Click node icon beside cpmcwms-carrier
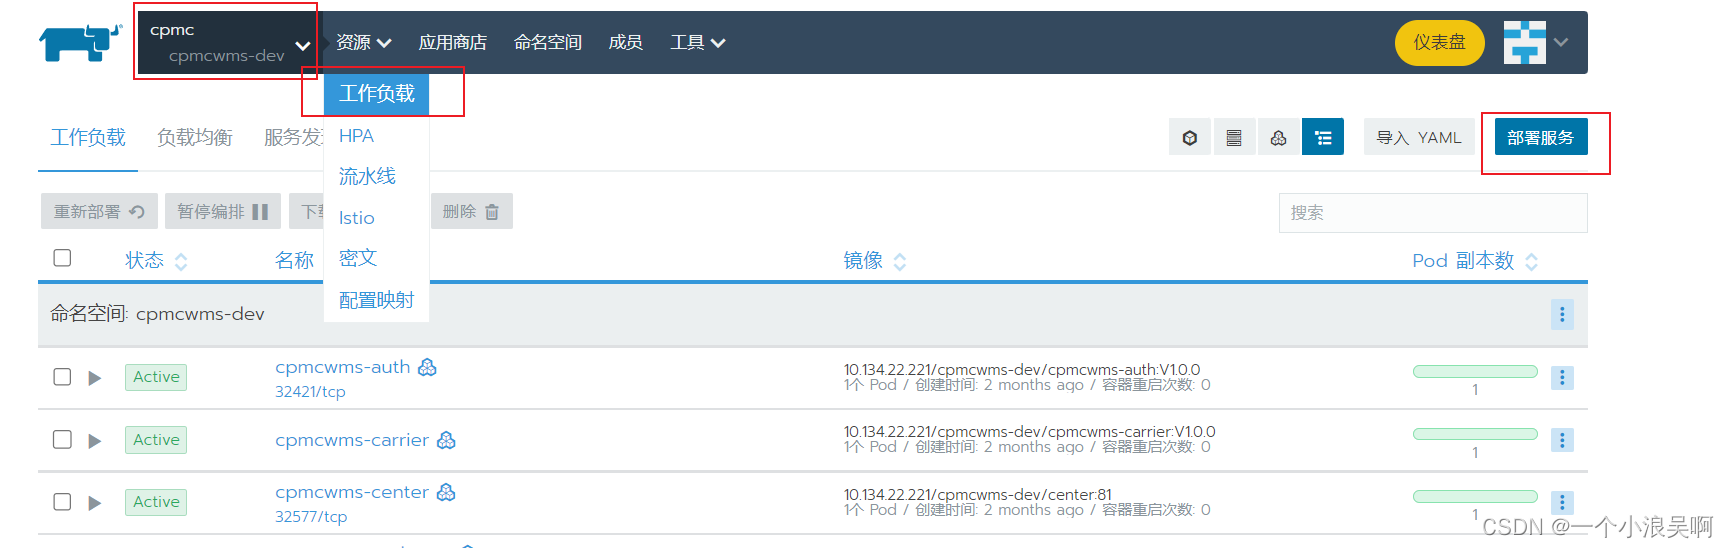 click(446, 440)
